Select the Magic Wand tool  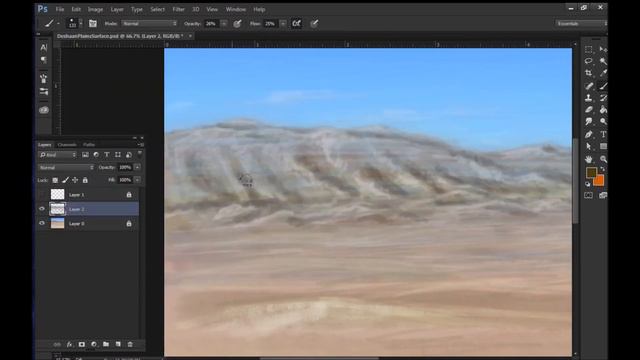pos(603,61)
